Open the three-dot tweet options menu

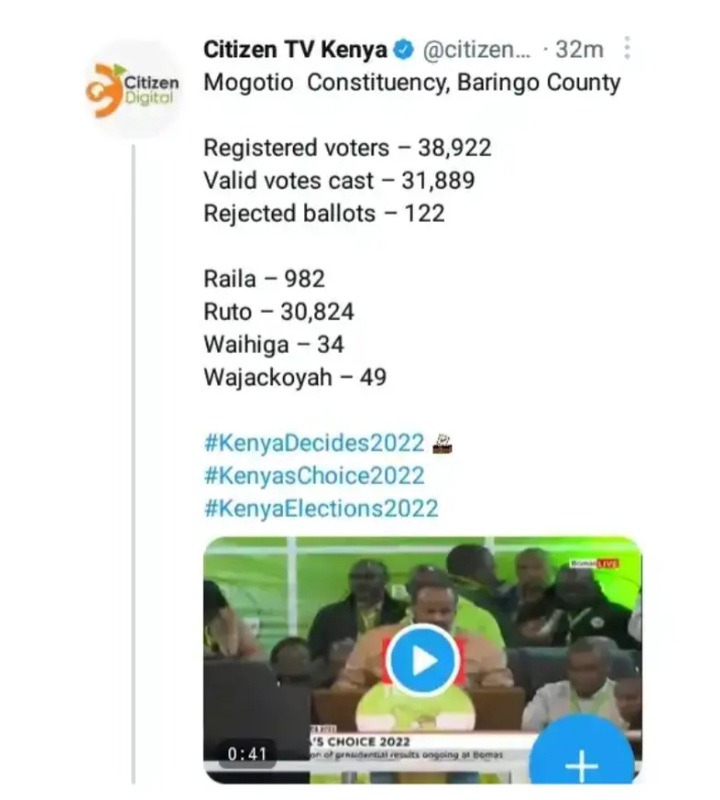(x=627, y=49)
